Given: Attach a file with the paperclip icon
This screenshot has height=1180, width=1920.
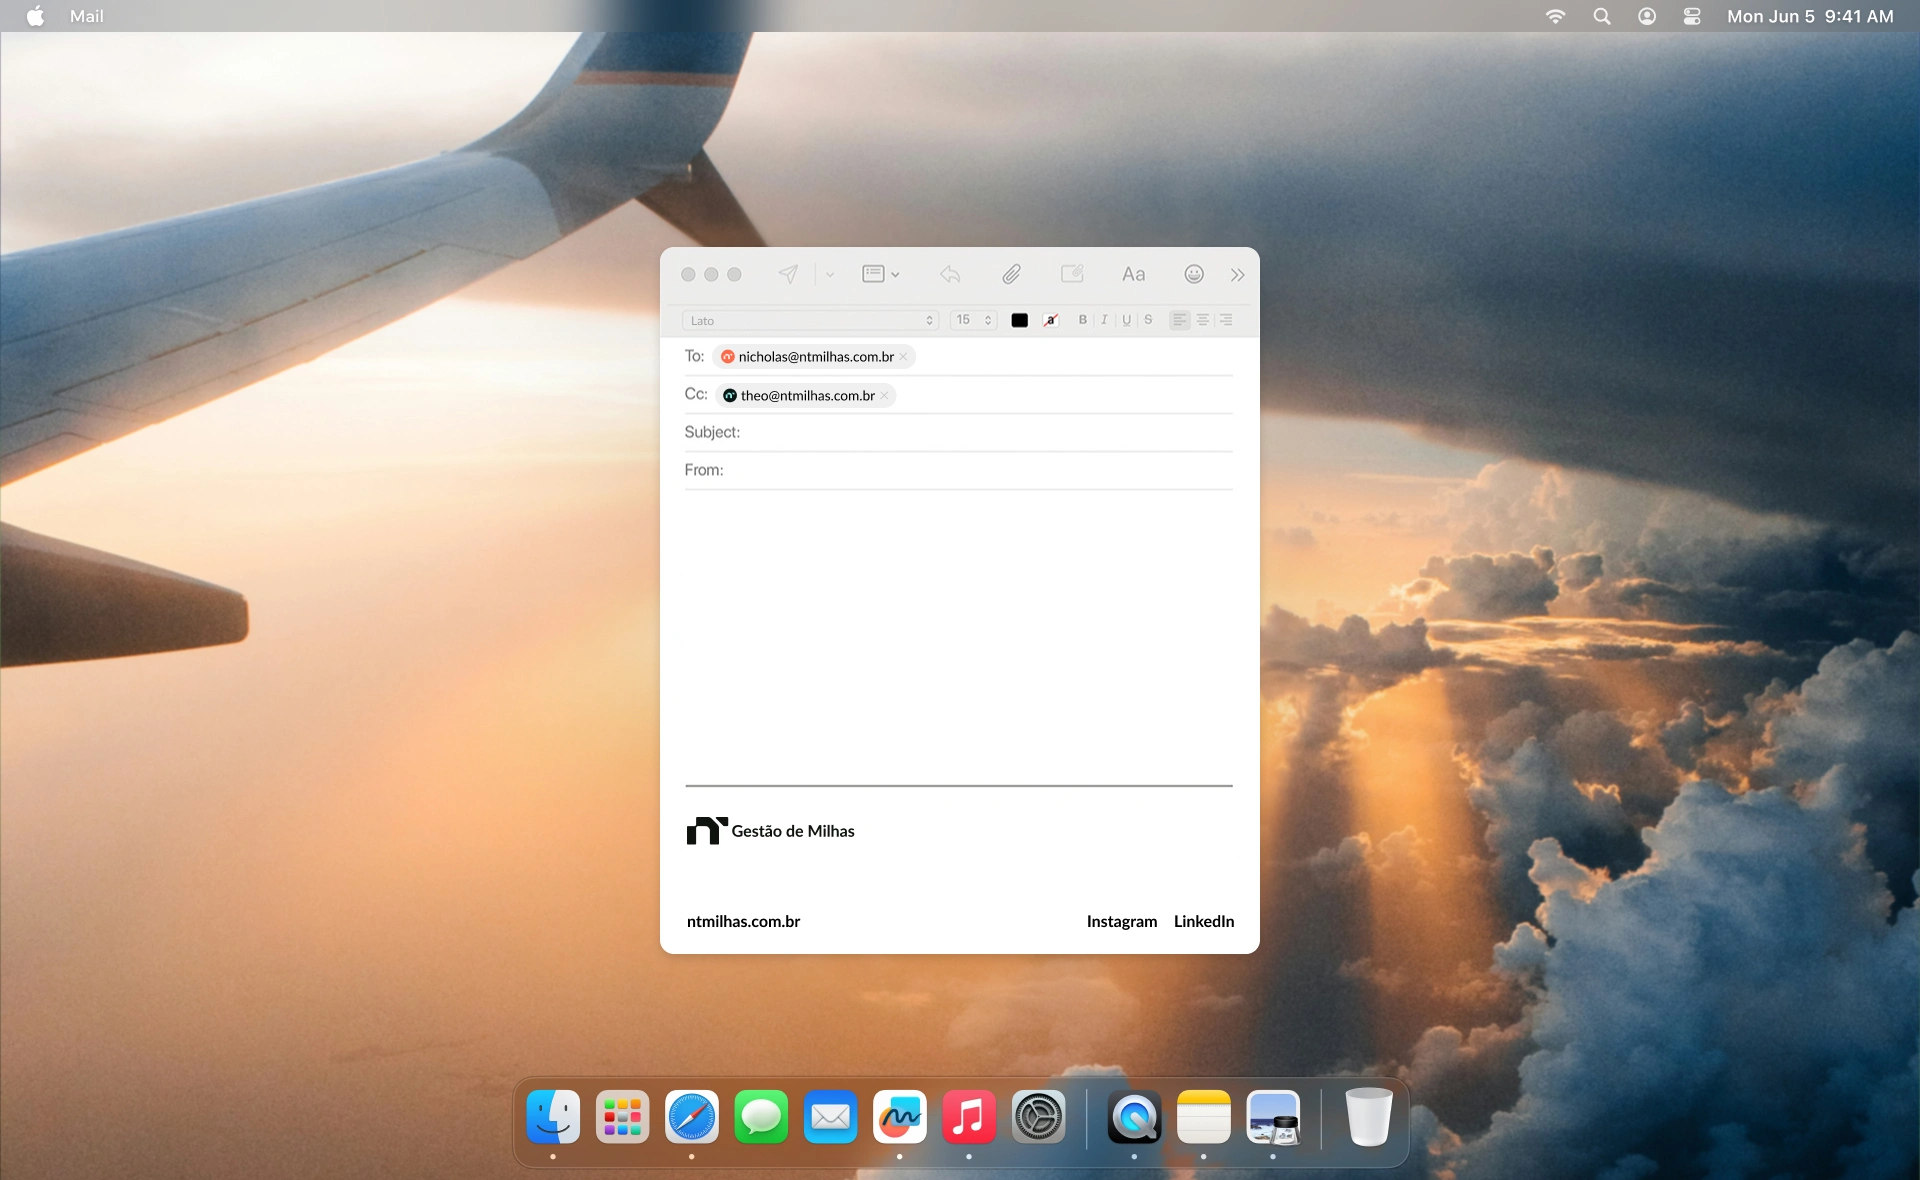Looking at the screenshot, I should coord(1011,274).
